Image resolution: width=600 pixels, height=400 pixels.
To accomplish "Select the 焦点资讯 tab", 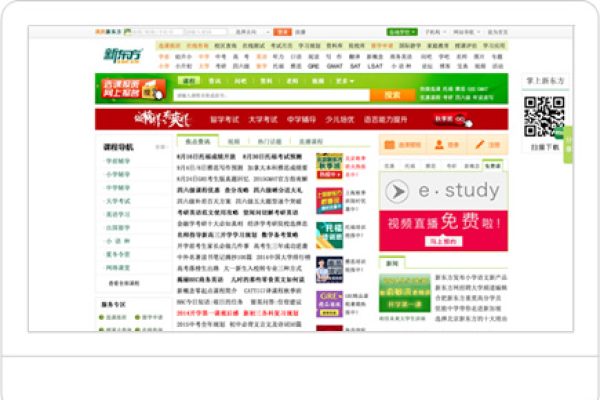I will point(197,142).
